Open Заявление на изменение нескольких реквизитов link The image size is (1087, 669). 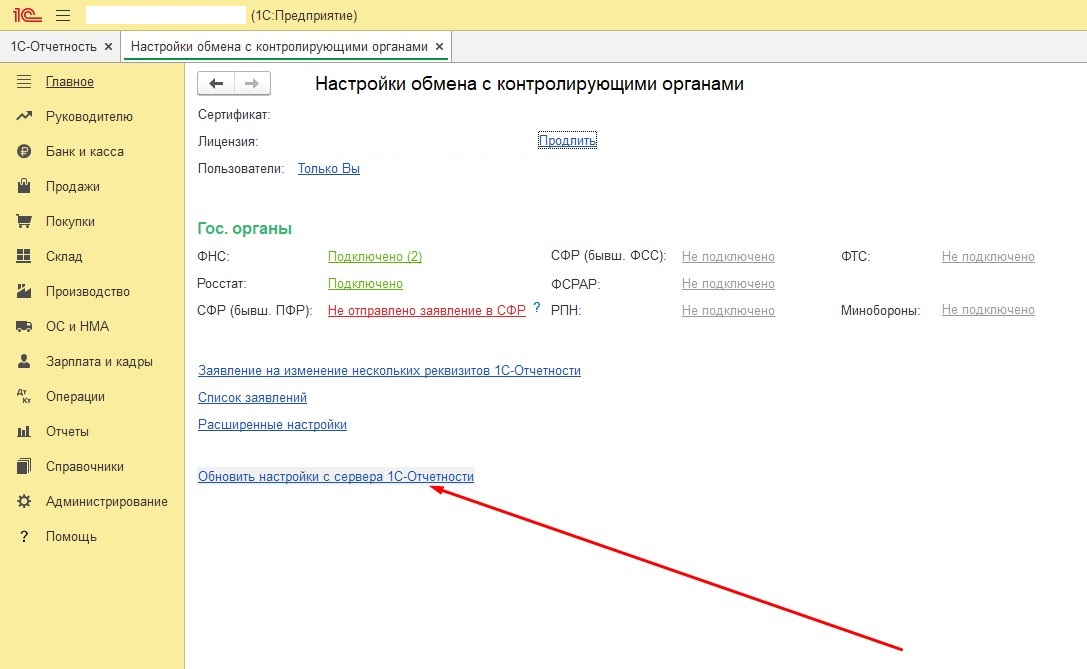[x=389, y=370]
